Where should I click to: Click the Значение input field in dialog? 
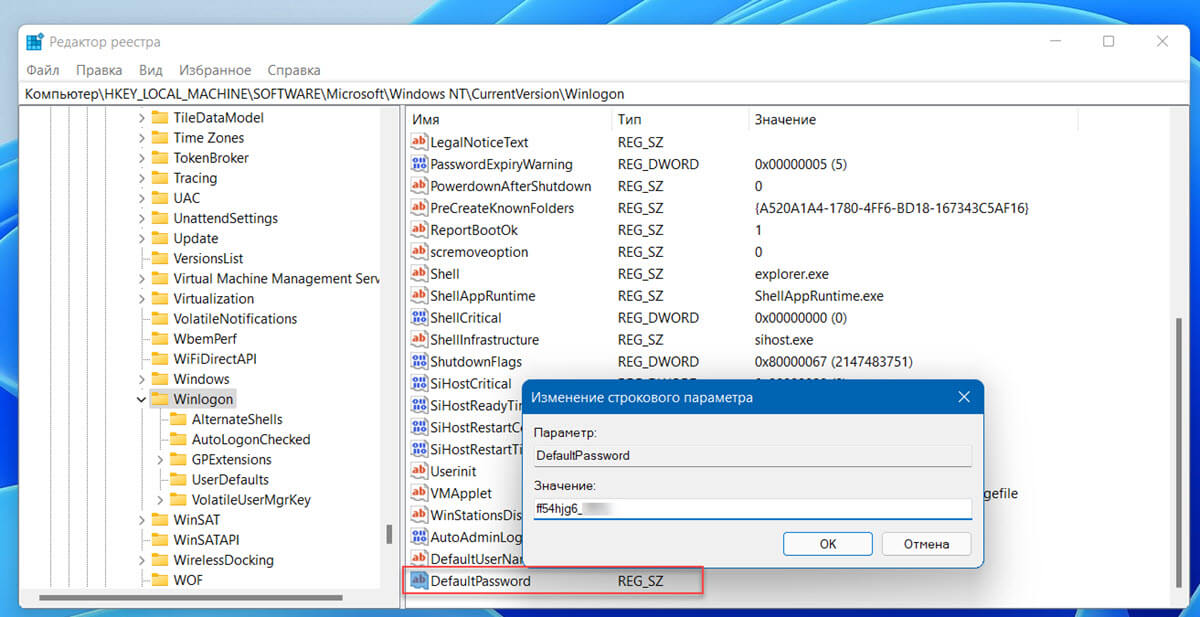[x=752, y=509]
